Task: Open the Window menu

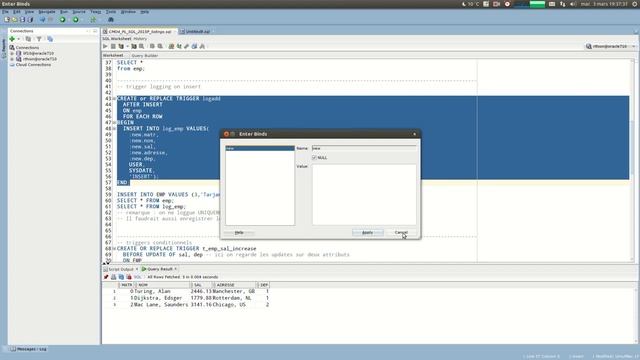Action: coord(128,12)
